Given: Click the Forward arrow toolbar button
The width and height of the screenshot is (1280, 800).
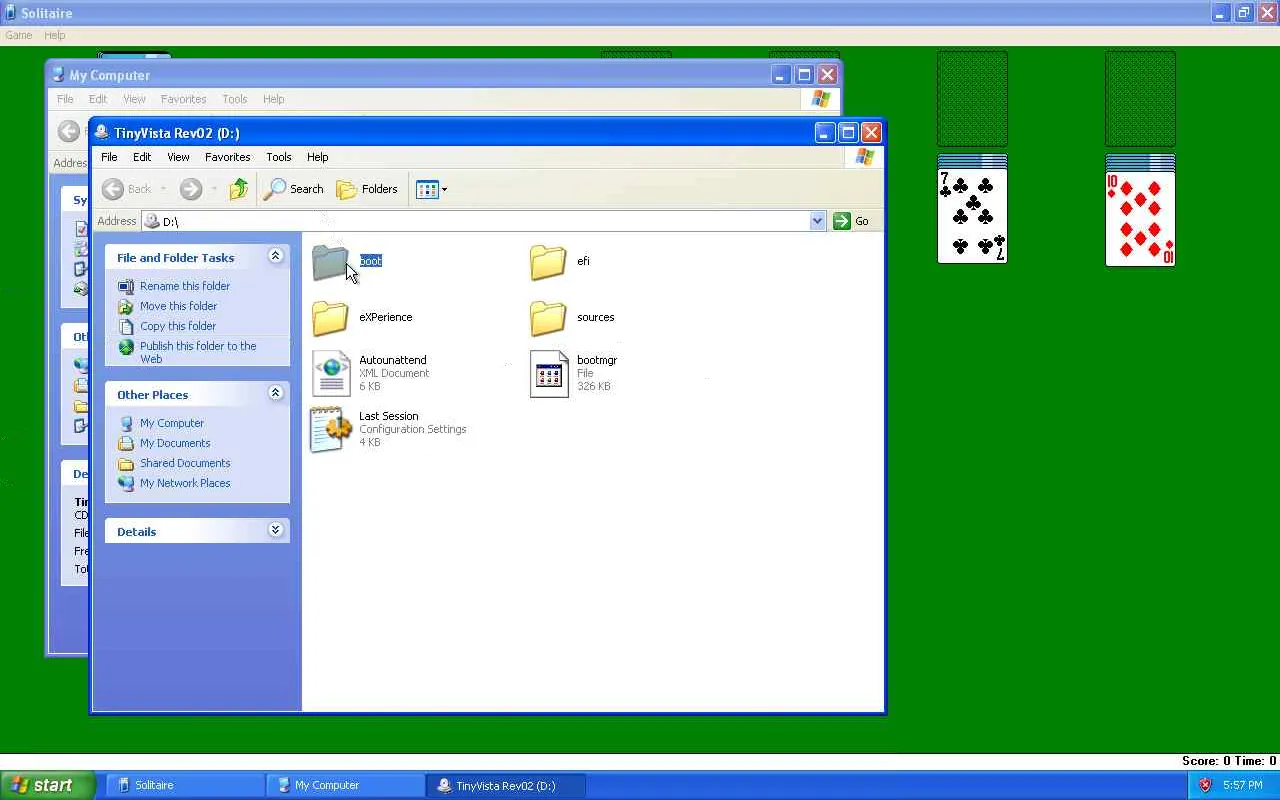Looking at the screenshot, I should tap(191, 189).
